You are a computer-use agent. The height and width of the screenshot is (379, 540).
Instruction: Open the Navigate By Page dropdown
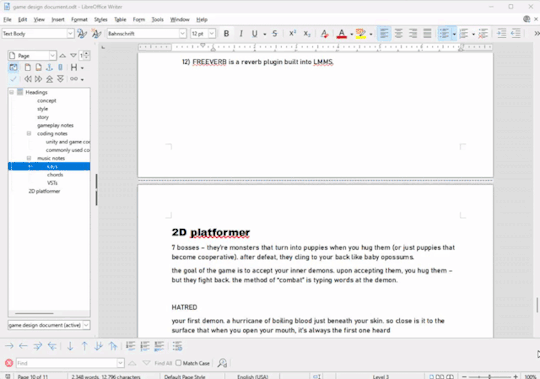pyautogui.click(x=52, y=55)
